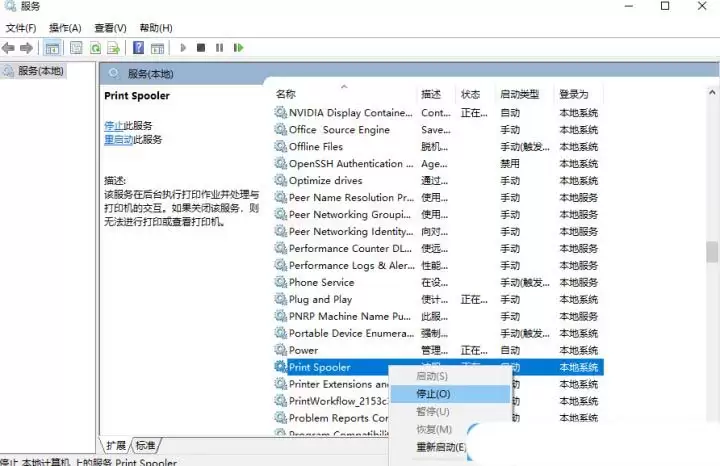Screen dimensions: 720x466
Task: Toggle the show/hide console tree icon
Action: [x=52, y=48]
